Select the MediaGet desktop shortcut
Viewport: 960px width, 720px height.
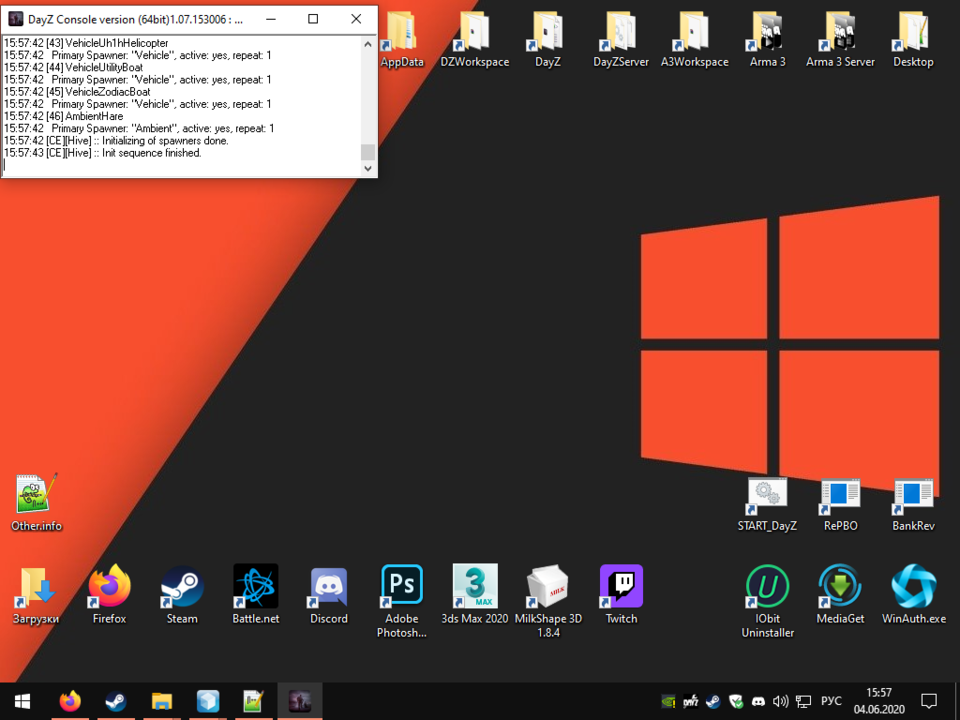(x=840, y=594)
